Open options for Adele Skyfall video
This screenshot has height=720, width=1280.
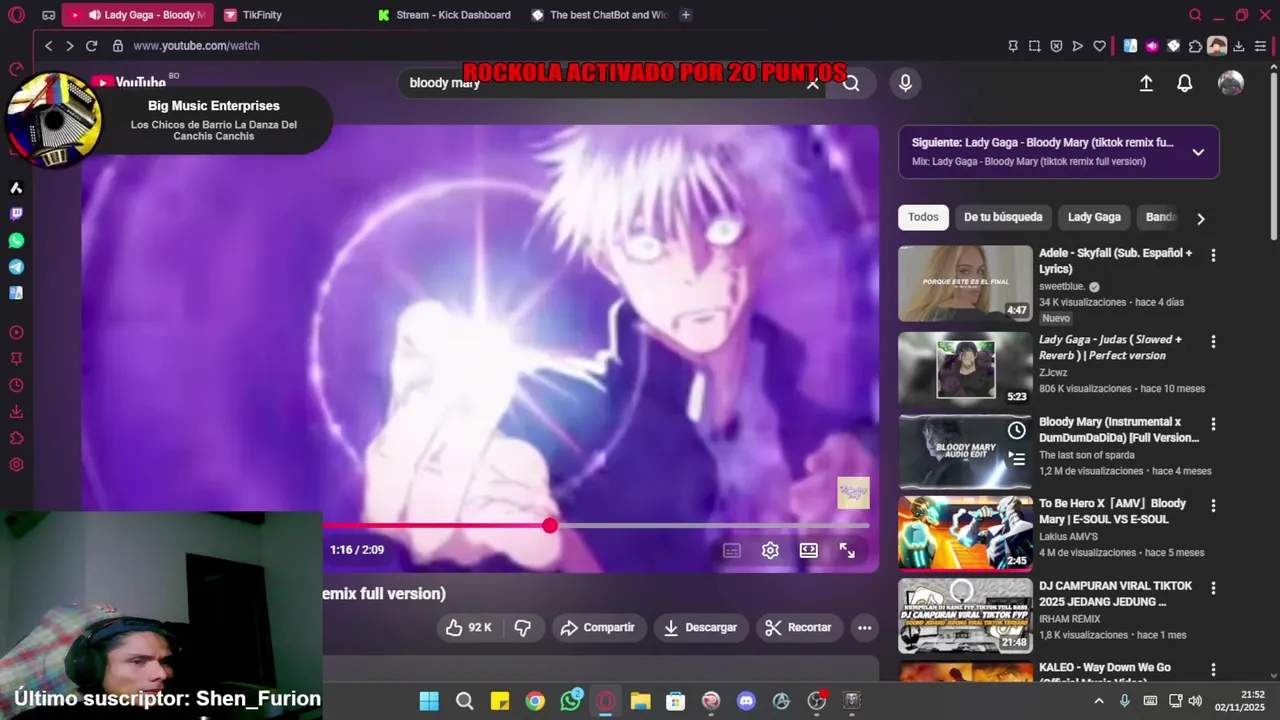pyautogui.click(x=1213, y=256)
